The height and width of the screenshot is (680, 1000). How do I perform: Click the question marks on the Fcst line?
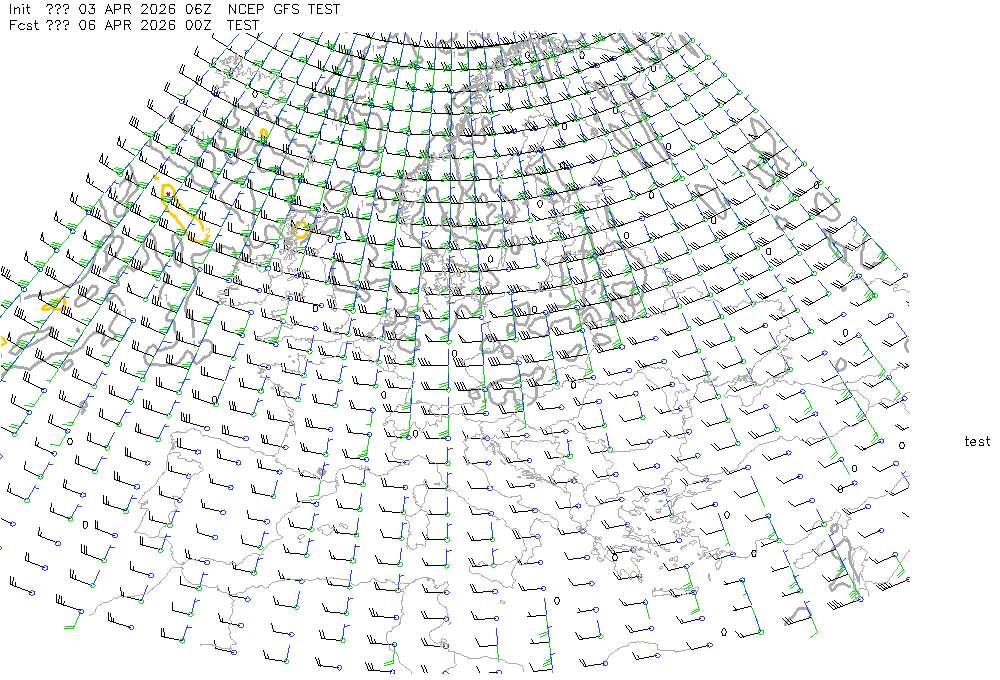click(58, 25)
